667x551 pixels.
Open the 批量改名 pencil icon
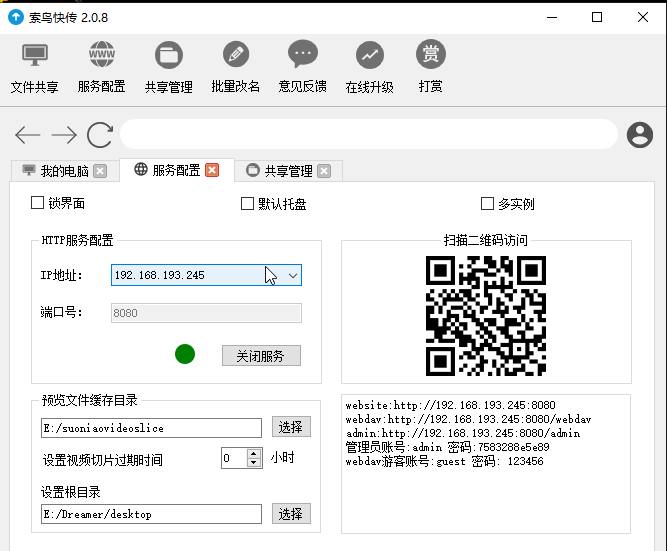pyautogui.click(x=236, y=54)
